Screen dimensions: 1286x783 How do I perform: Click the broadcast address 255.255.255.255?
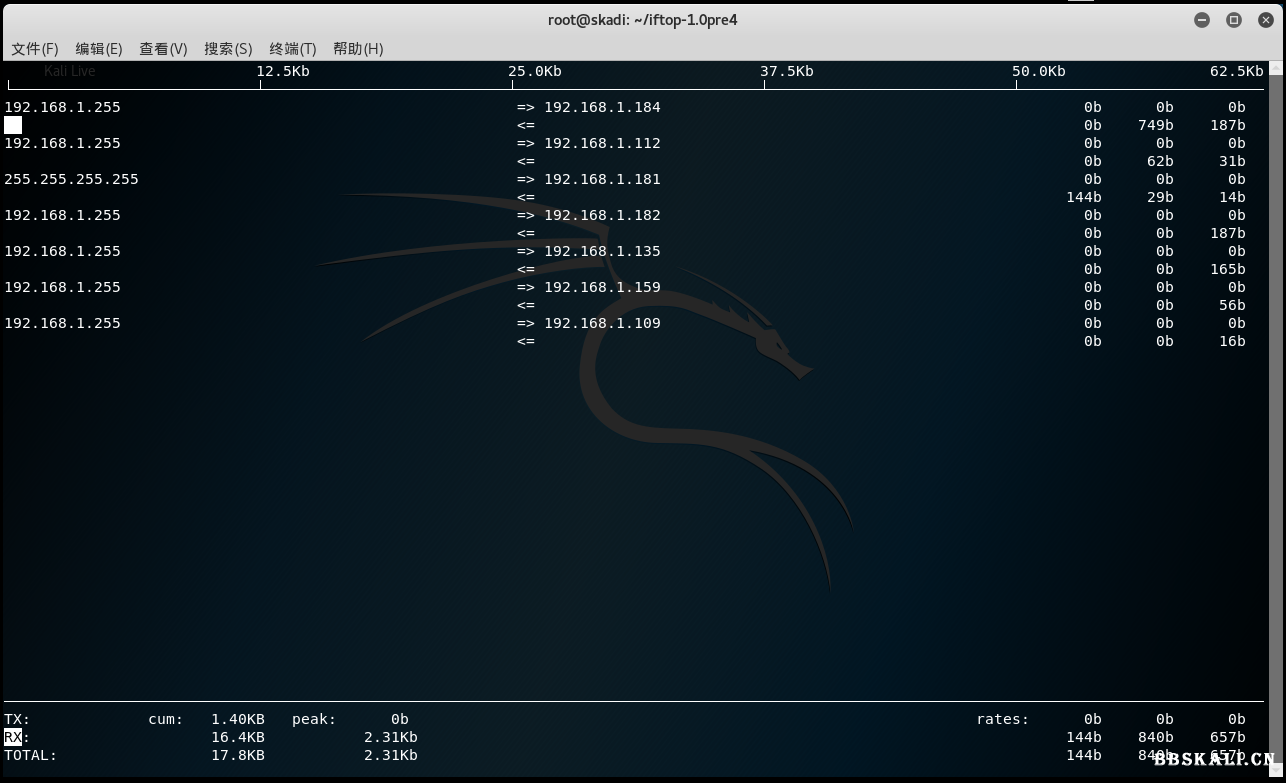71,179
